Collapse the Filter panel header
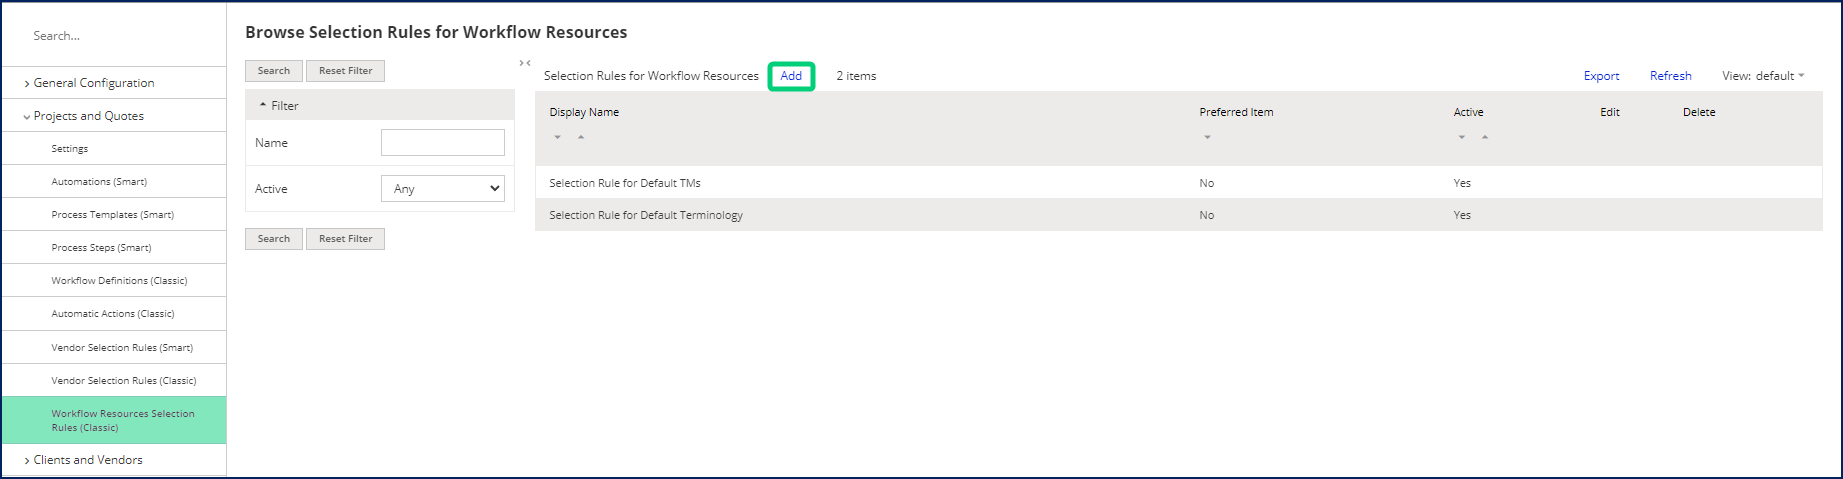Screen dimensions: 1843x479 (380, 105)
